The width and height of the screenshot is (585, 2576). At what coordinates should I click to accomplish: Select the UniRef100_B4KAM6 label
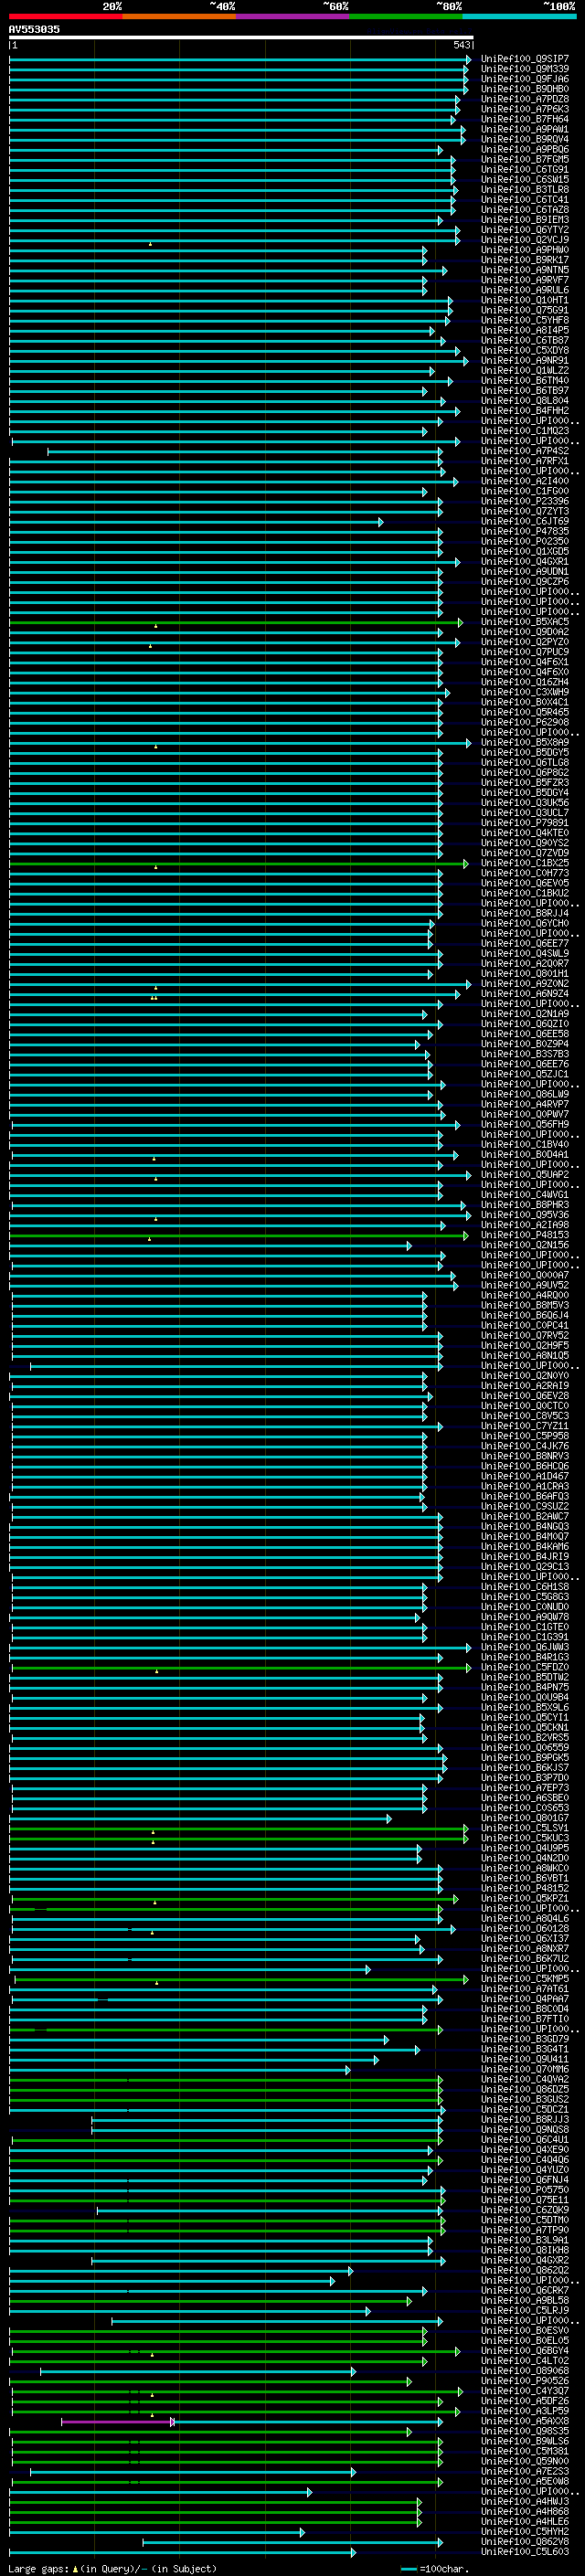pyautogui.click(x=525, y=1547)
